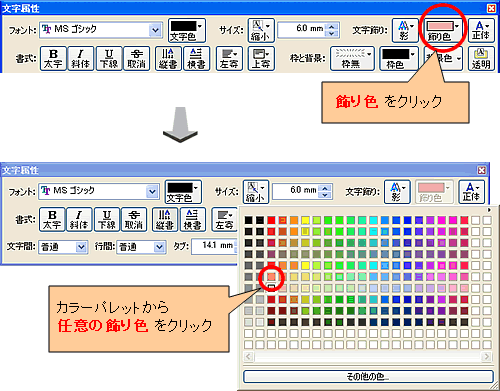
Task: Click the タブ 14.1 mm input field
Action: point(215,246)
